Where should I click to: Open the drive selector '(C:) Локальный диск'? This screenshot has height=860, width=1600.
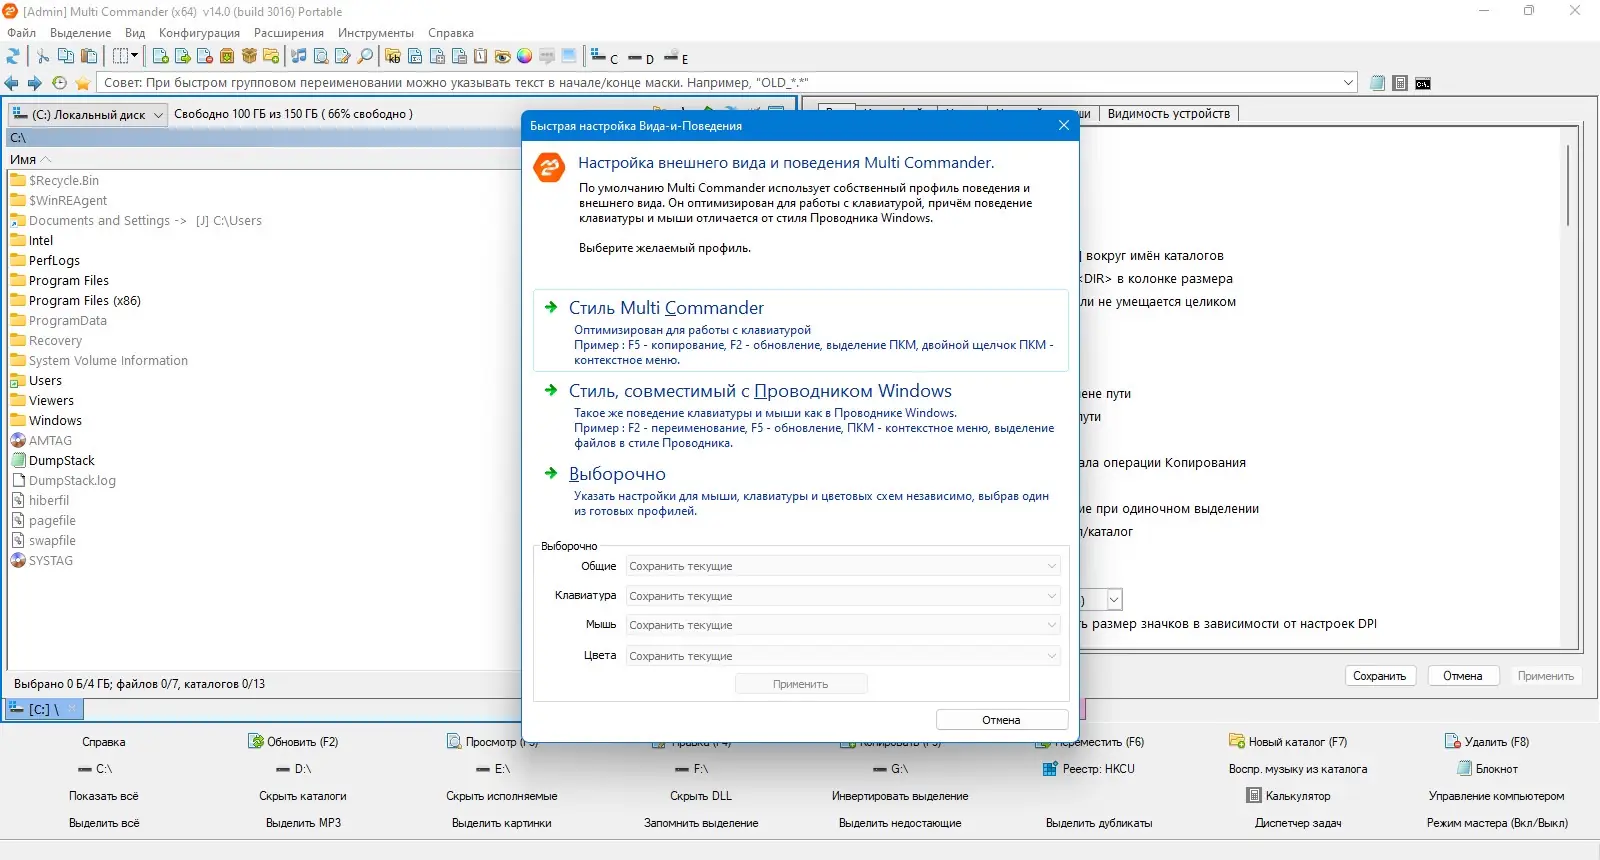88,114
